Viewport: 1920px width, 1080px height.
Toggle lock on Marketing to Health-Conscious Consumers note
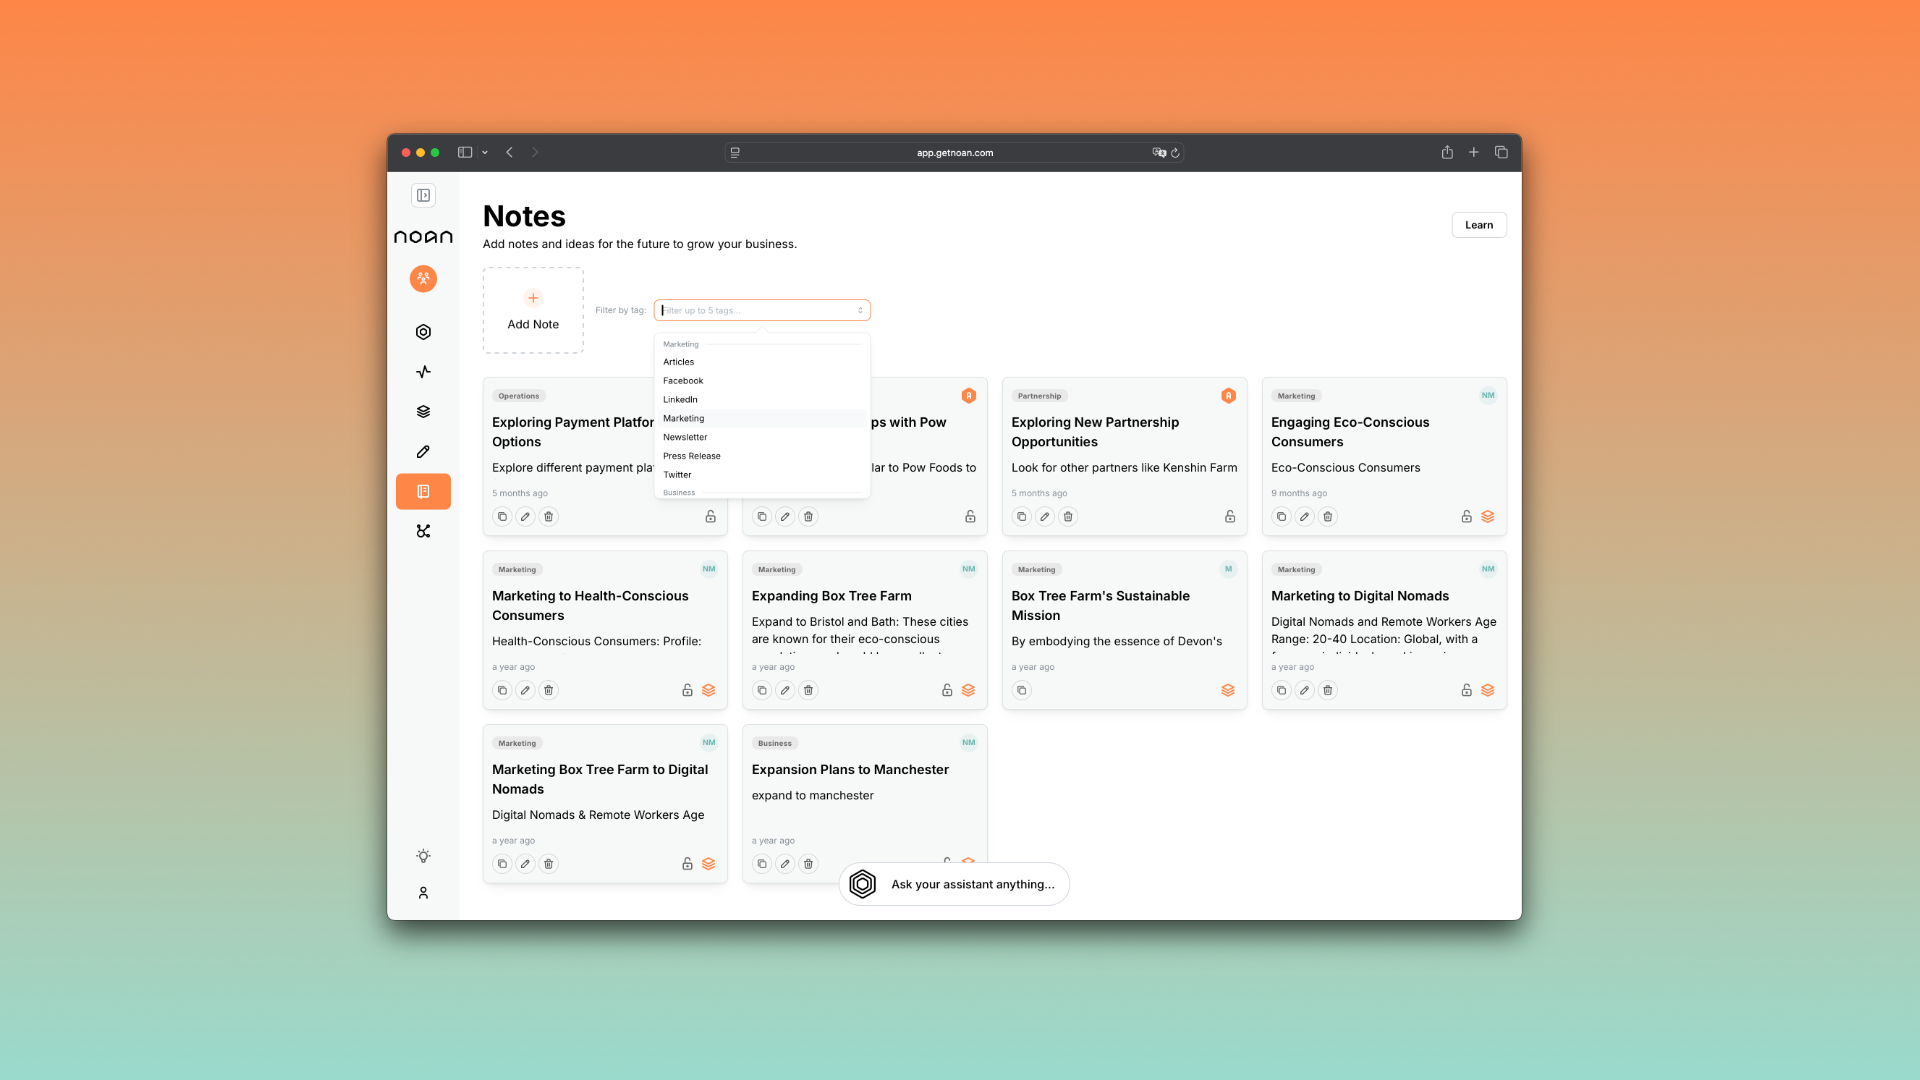(x=687, y=691)
